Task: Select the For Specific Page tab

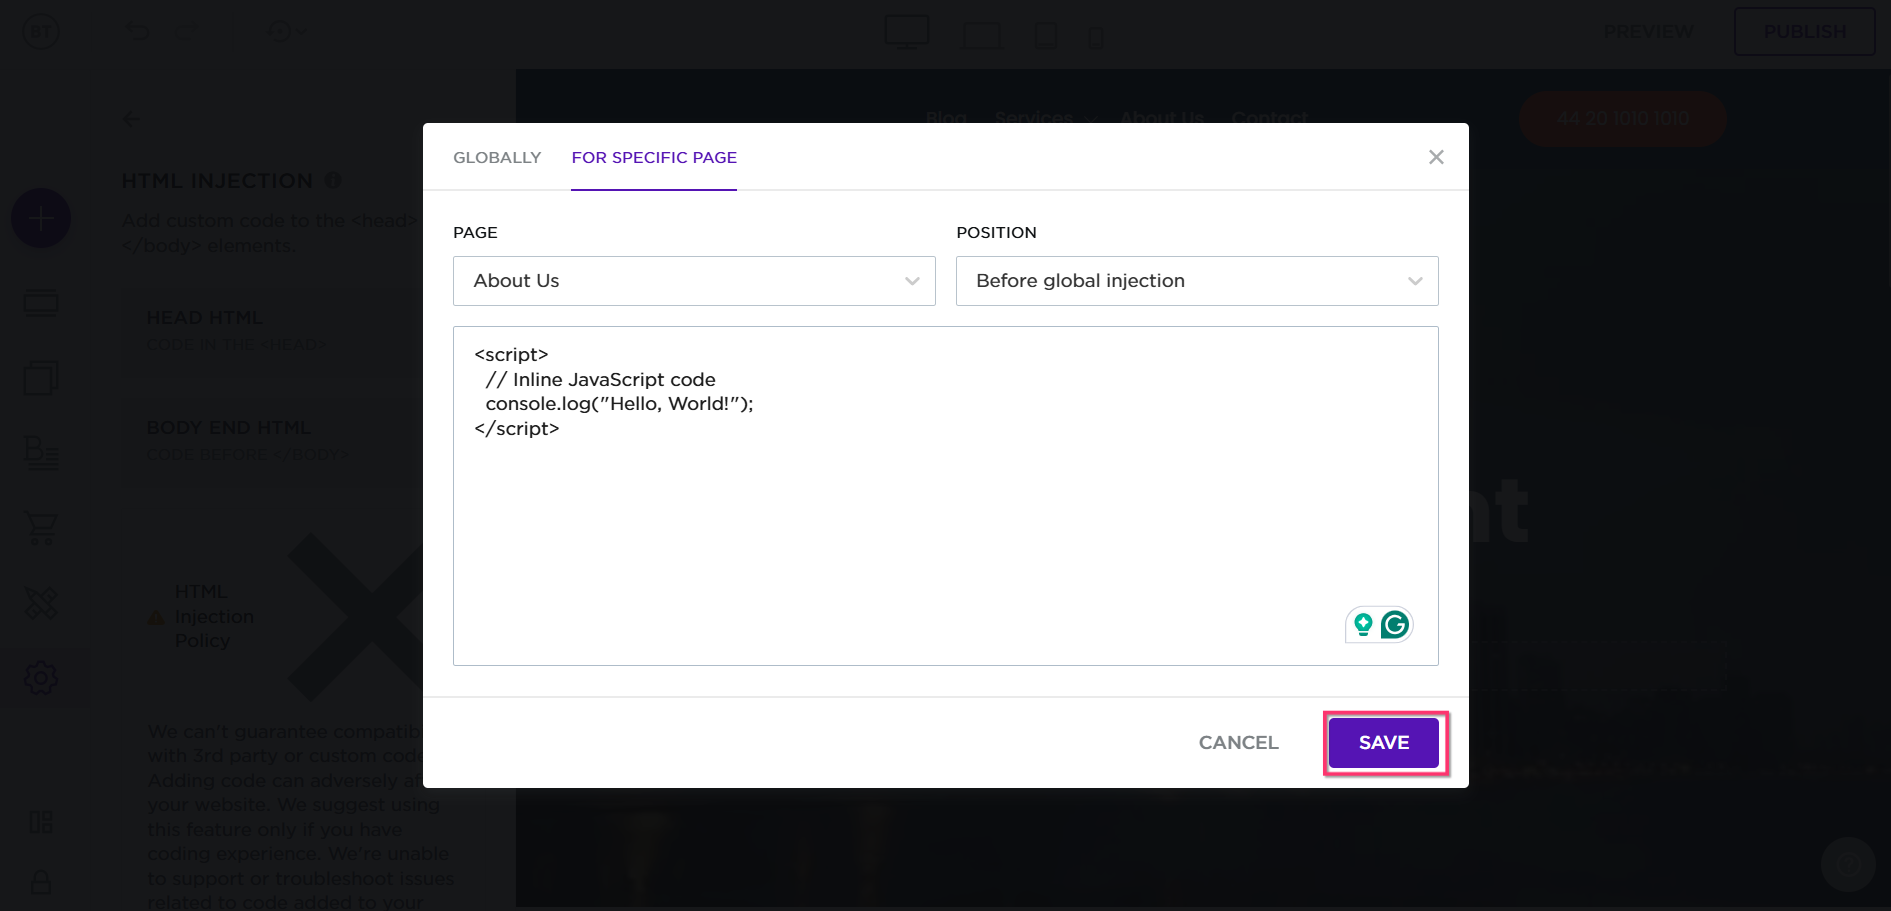Action: 654,157
